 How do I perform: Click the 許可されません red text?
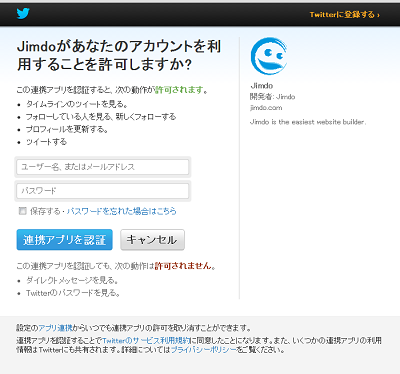tap(183, 266)
